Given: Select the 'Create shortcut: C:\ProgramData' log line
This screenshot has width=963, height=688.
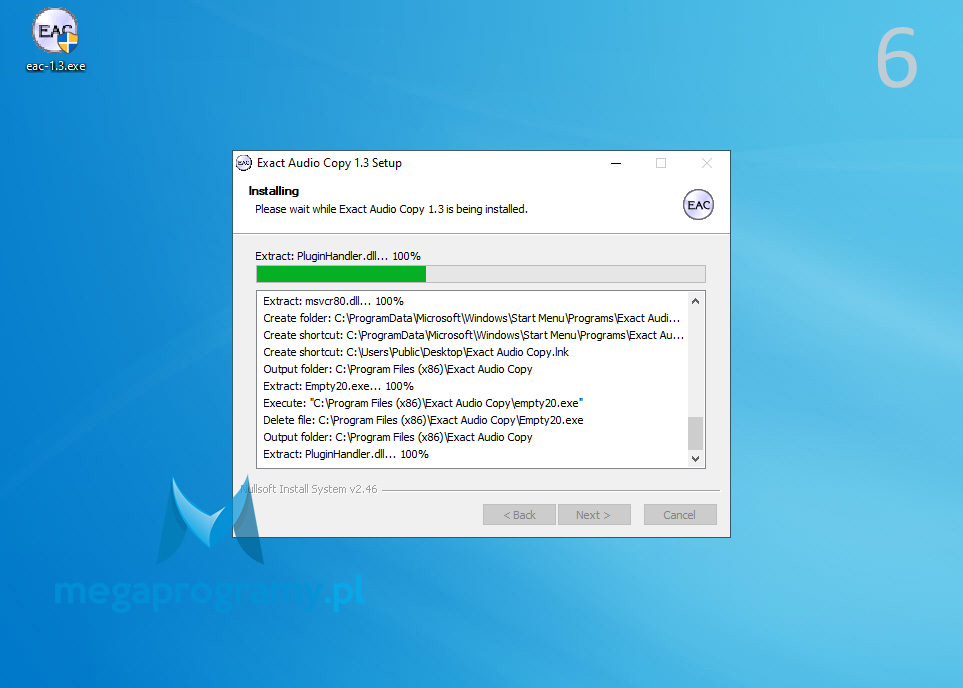Looking at the screenshot, I should pos(473,335).
